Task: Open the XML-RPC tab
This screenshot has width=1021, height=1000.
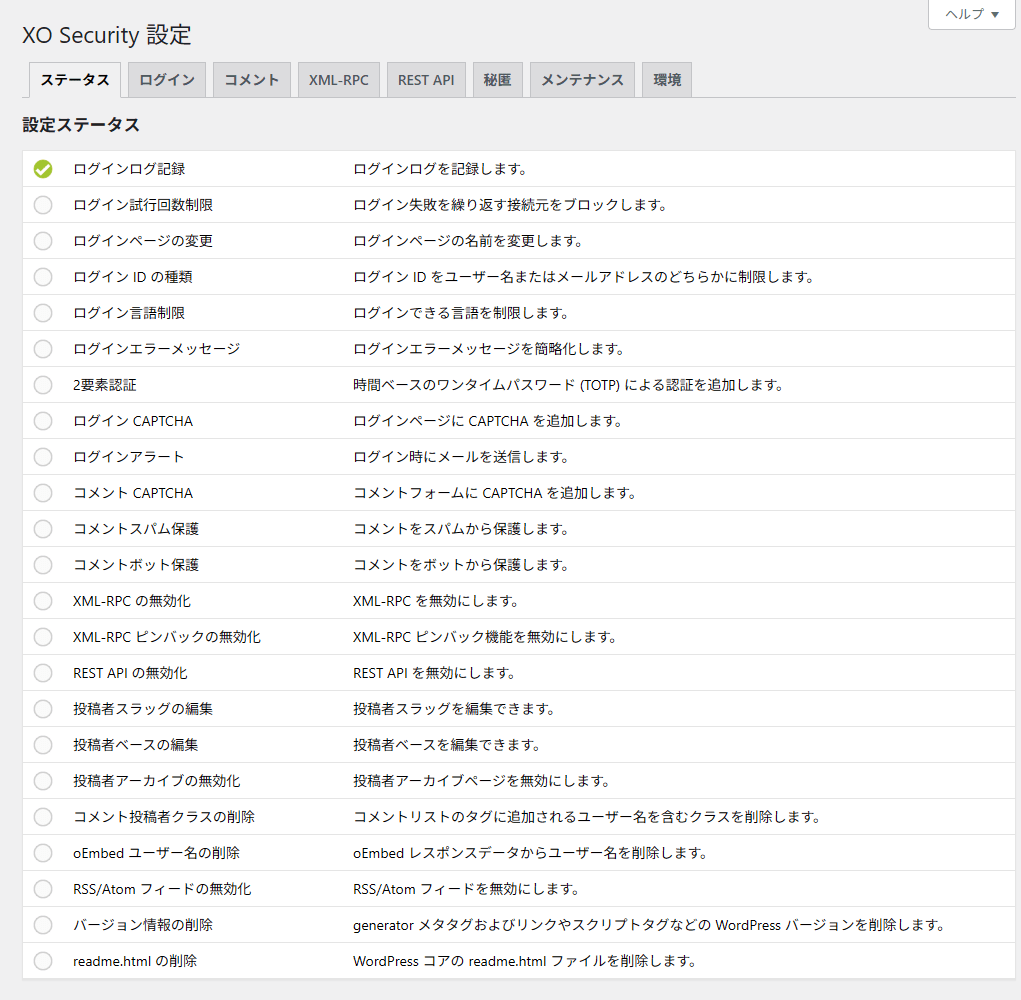Action: click(x=339, y=80)
